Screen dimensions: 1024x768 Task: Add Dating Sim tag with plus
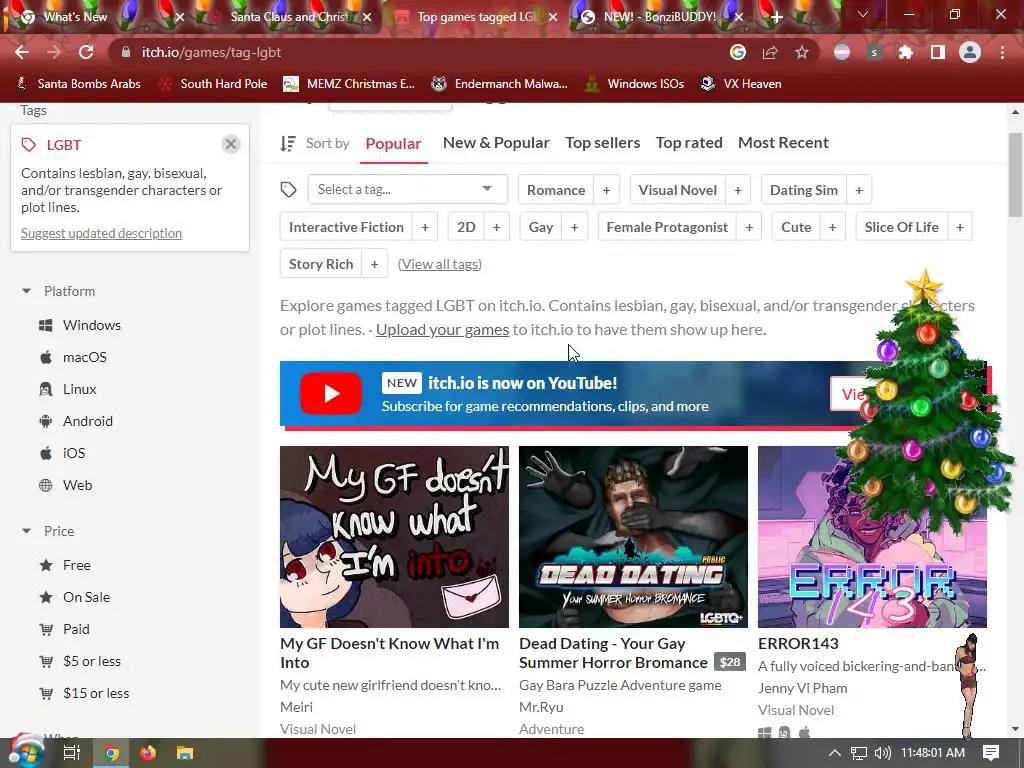point(859,190)
